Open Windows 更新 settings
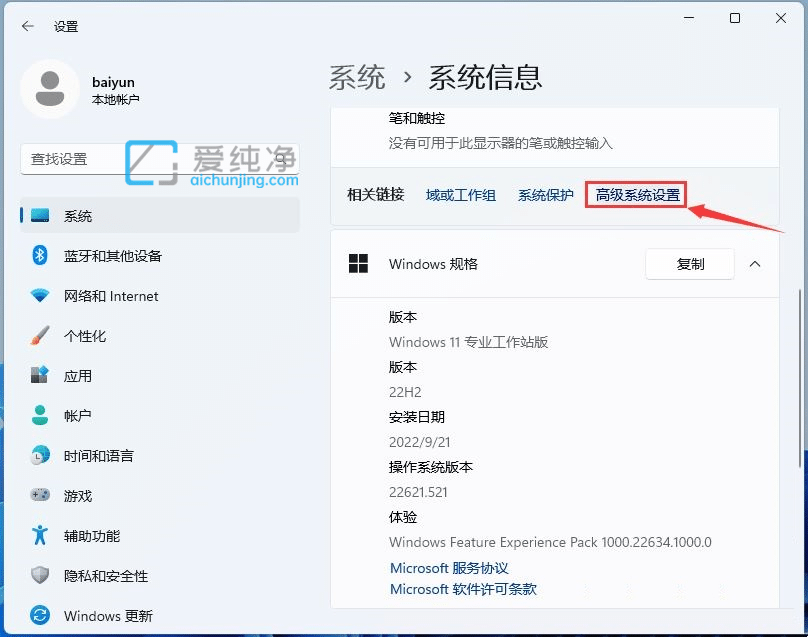 point(160,616)
